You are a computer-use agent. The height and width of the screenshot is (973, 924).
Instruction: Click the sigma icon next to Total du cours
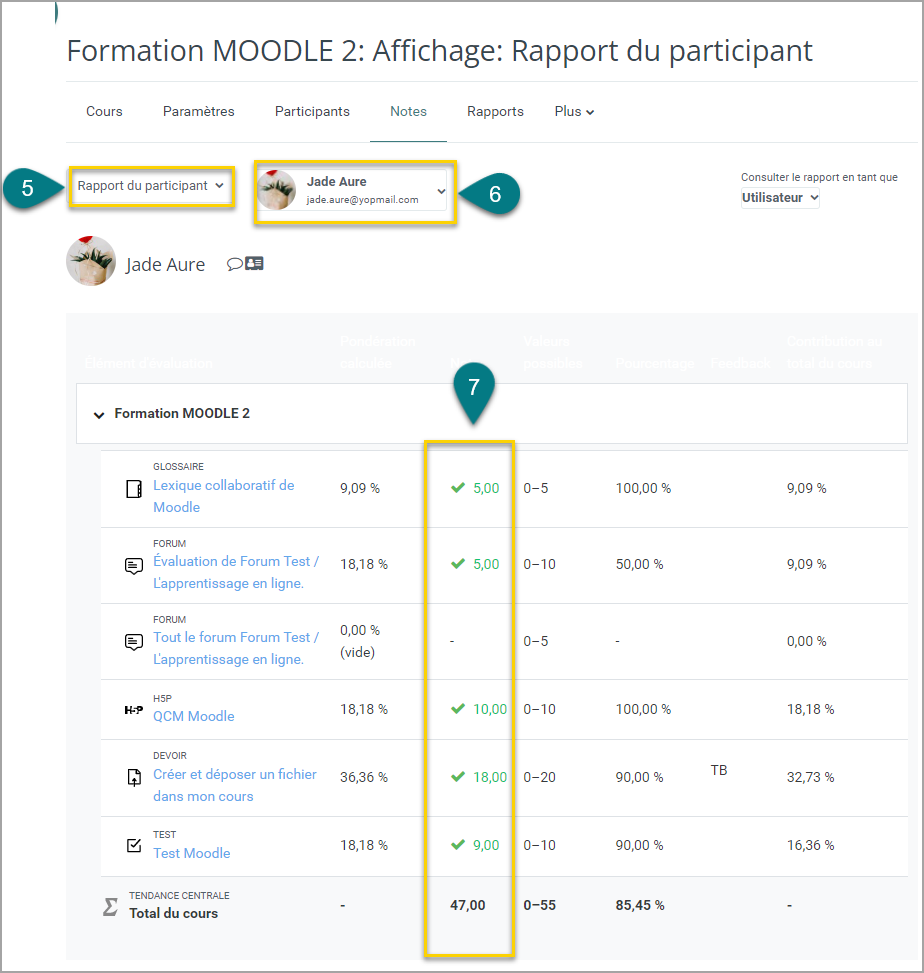point(110,907)
